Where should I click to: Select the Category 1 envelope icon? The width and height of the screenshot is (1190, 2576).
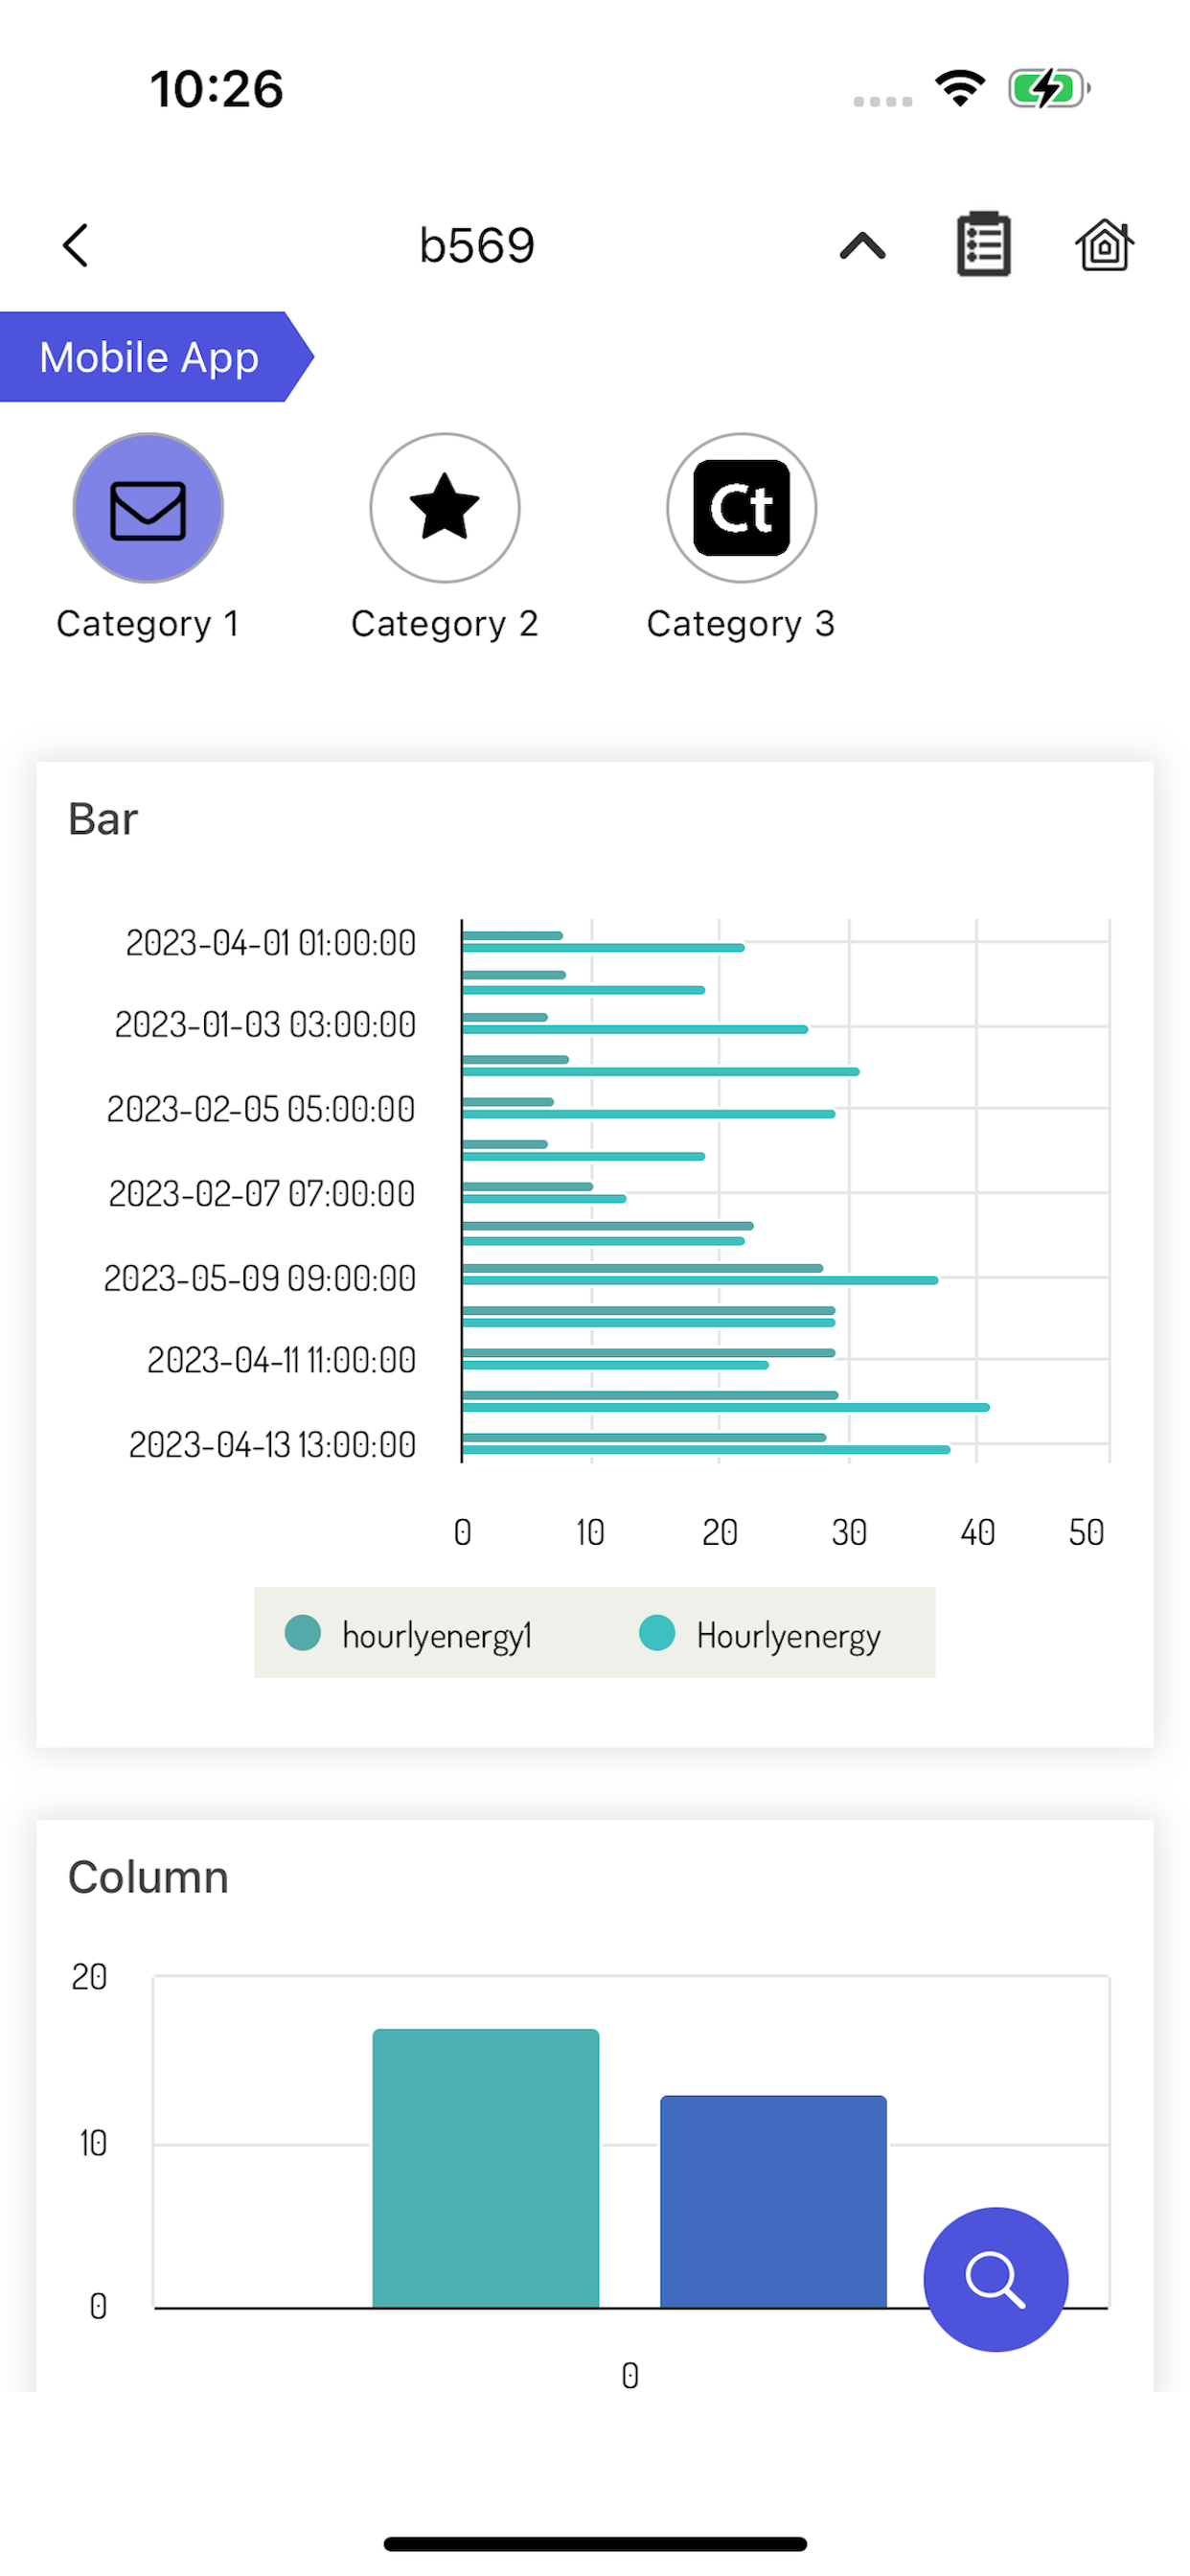click(x=148, y=508)
